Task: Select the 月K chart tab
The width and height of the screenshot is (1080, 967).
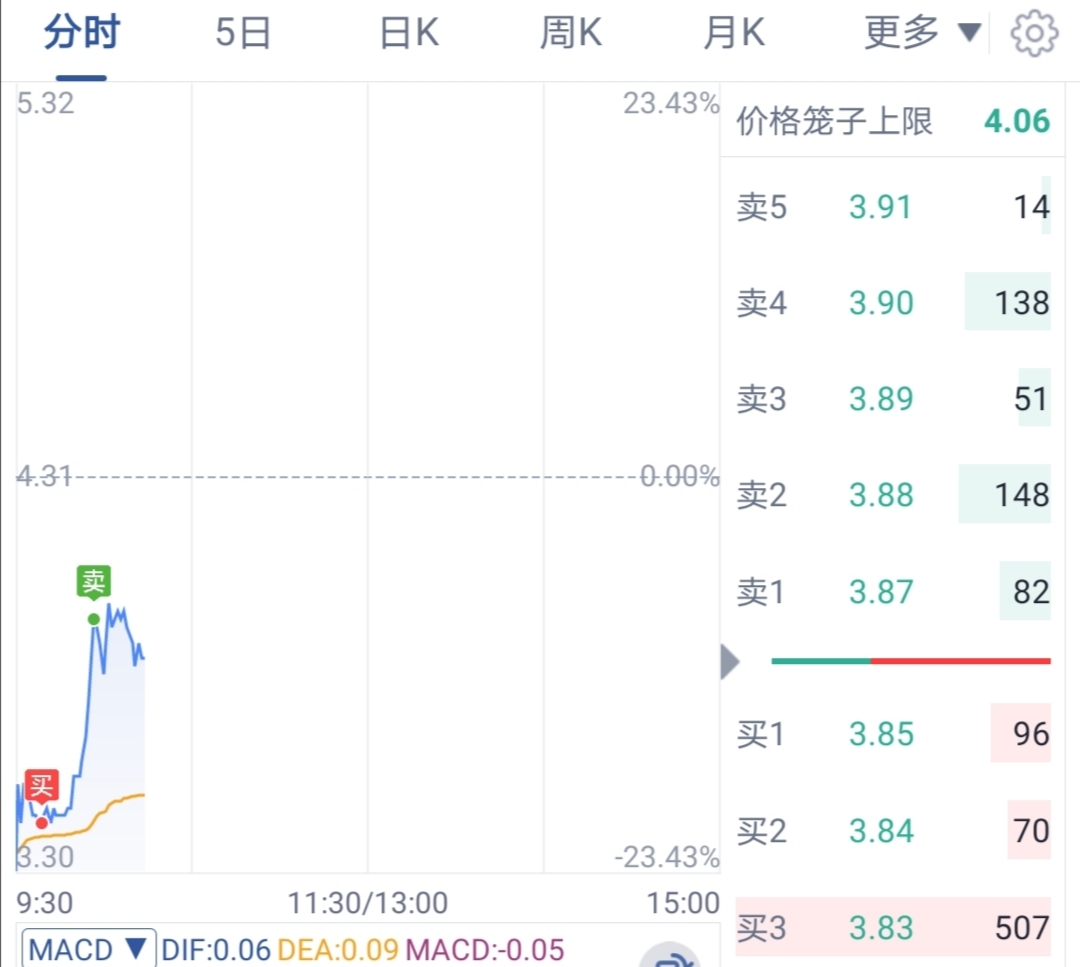Action: 734,32
